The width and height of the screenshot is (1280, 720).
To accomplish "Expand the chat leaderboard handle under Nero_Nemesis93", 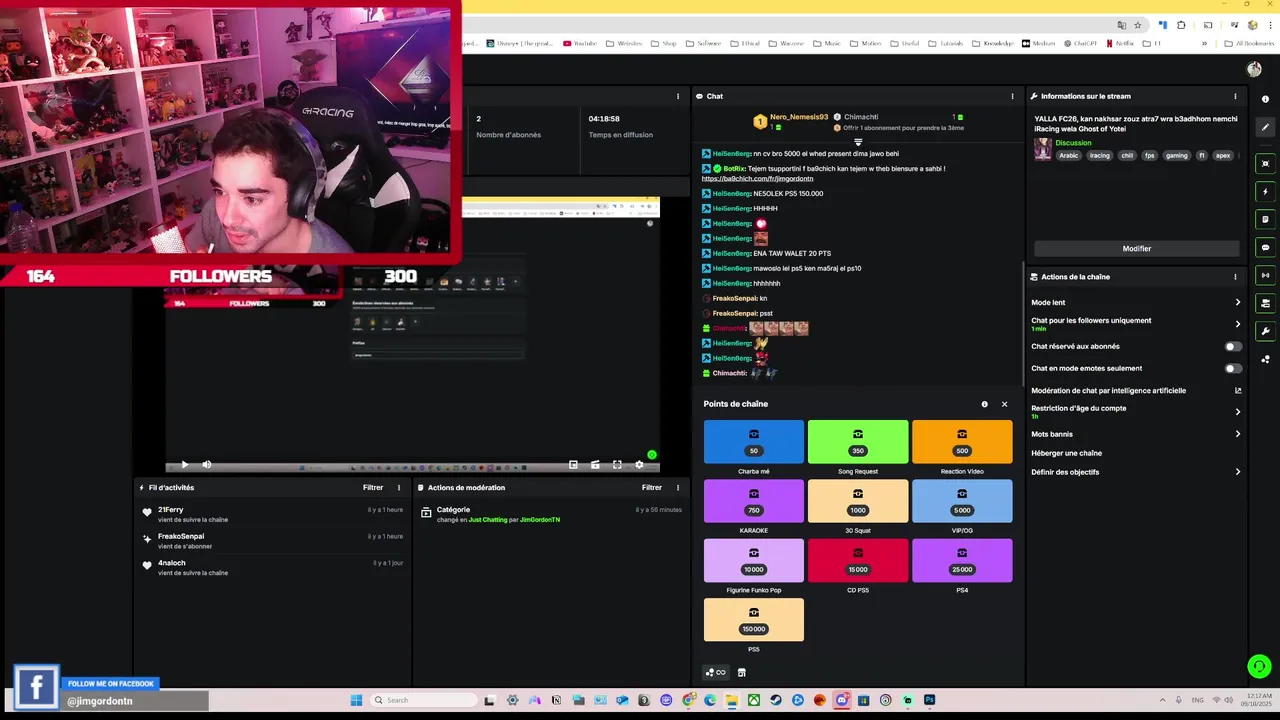I will click(858, 142).
